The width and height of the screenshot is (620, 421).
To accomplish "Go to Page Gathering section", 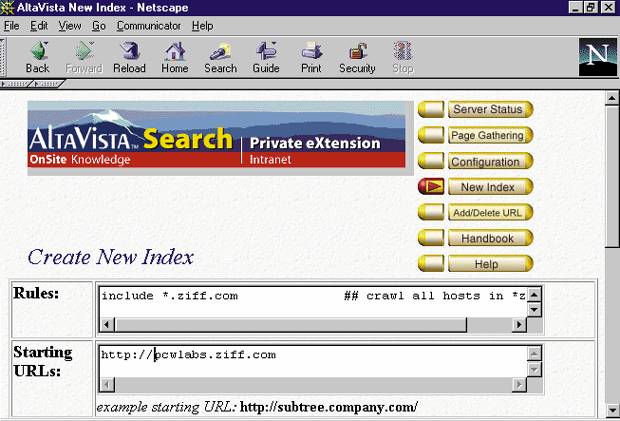I will (x=487, y=135).
